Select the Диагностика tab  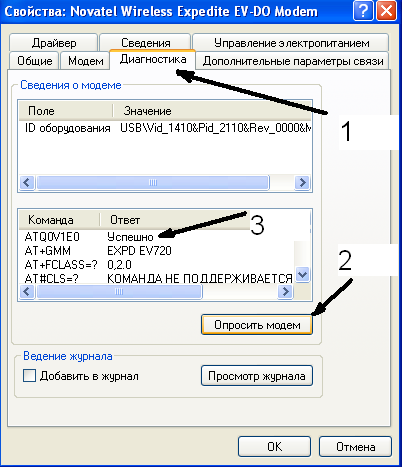tap(153, 59)
